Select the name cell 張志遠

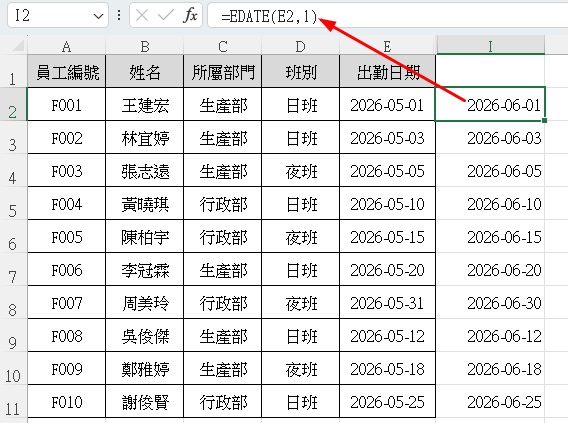point(145,170)
